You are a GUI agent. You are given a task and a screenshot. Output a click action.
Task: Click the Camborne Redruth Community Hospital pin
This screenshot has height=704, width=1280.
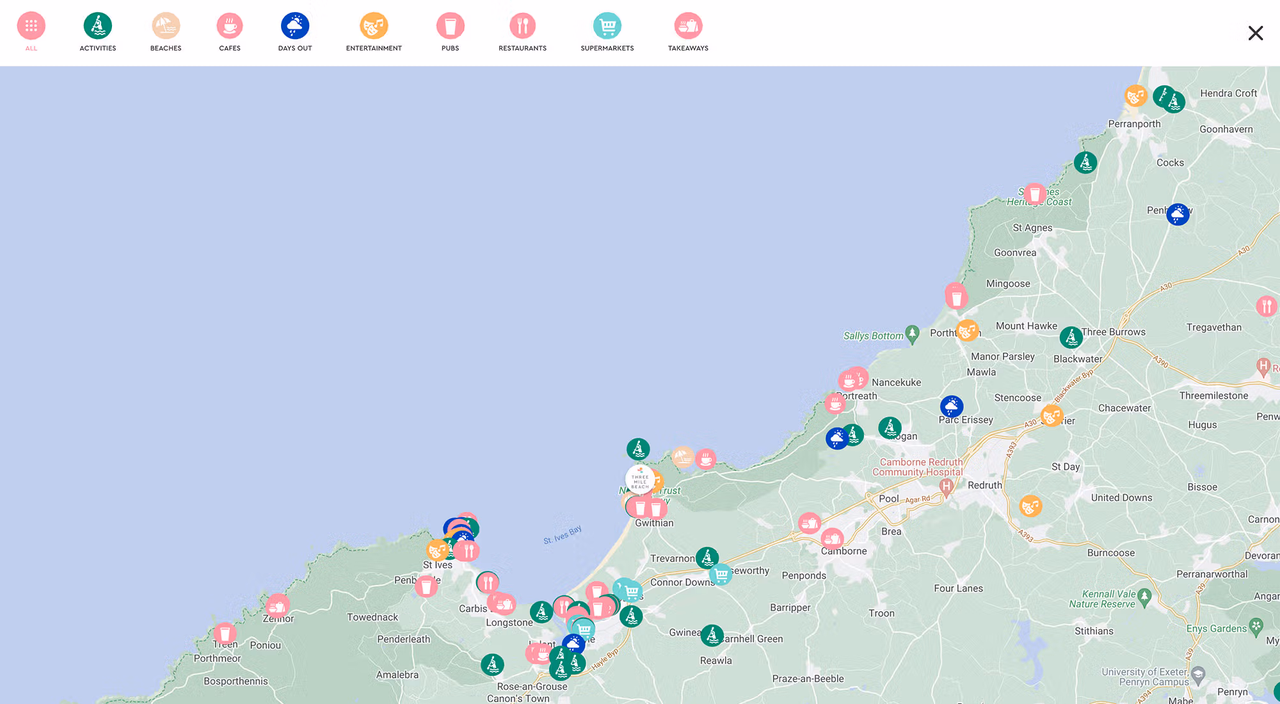pyautogui.click(x=946, y=487)
